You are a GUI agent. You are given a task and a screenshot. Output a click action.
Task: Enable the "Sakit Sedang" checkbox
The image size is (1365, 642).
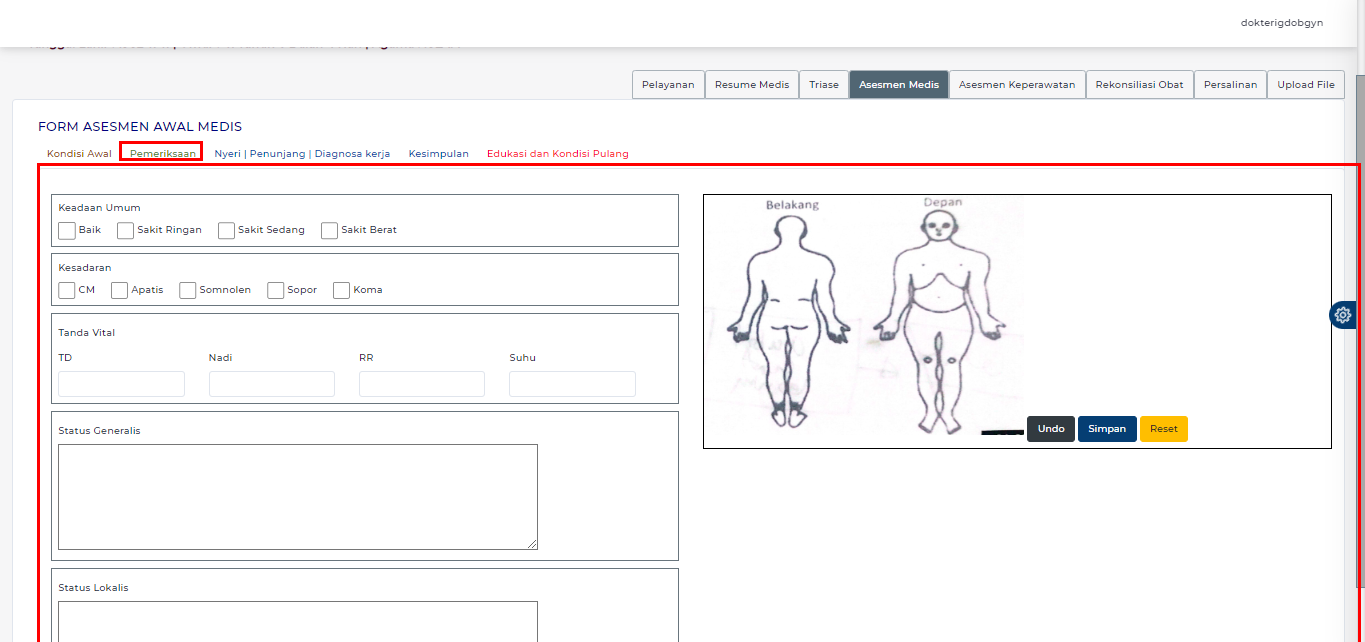[x=226, y=230]
